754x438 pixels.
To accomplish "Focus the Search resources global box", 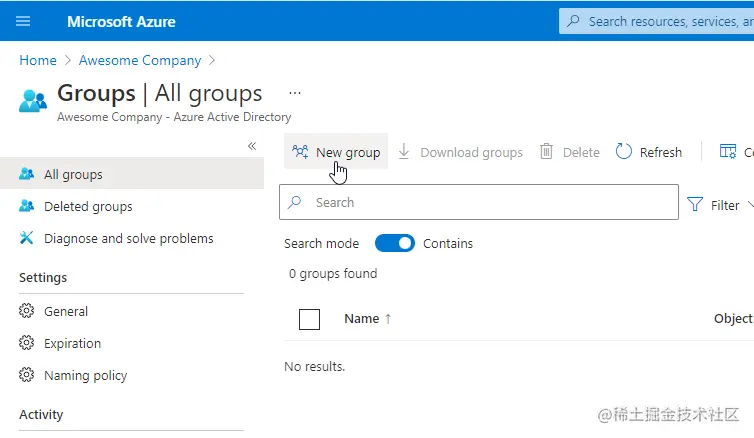I will (x=656, y=21).
